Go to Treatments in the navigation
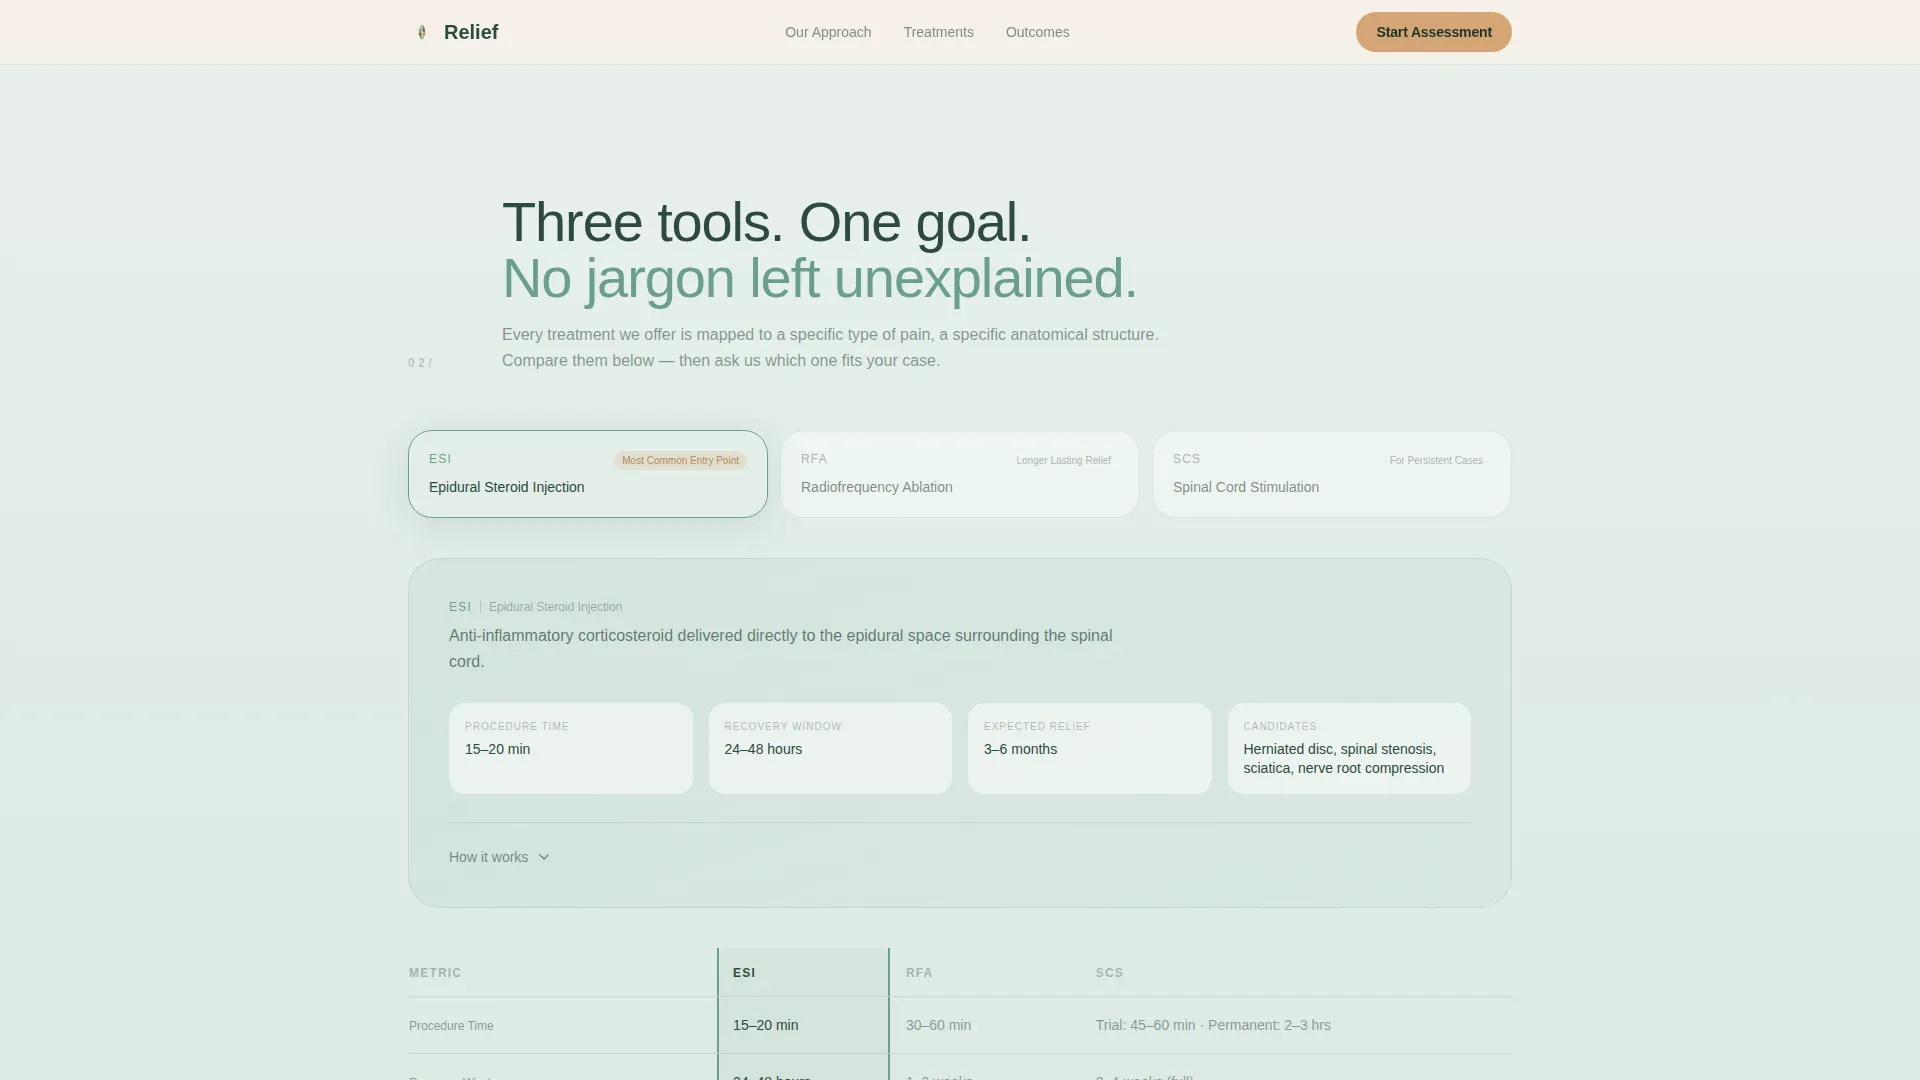The width and height of the screenshot is (1920, 1080). tap(938, 32)
